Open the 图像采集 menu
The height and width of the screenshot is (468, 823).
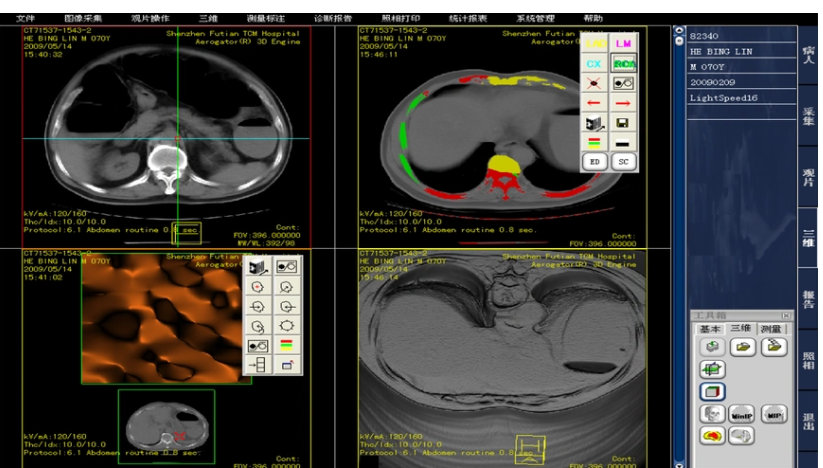pyautogui.click(x=83, y=18)
